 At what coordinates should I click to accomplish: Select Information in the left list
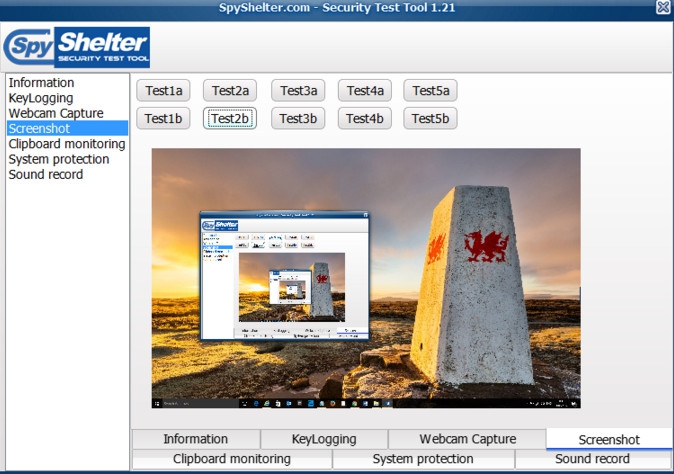67,83
